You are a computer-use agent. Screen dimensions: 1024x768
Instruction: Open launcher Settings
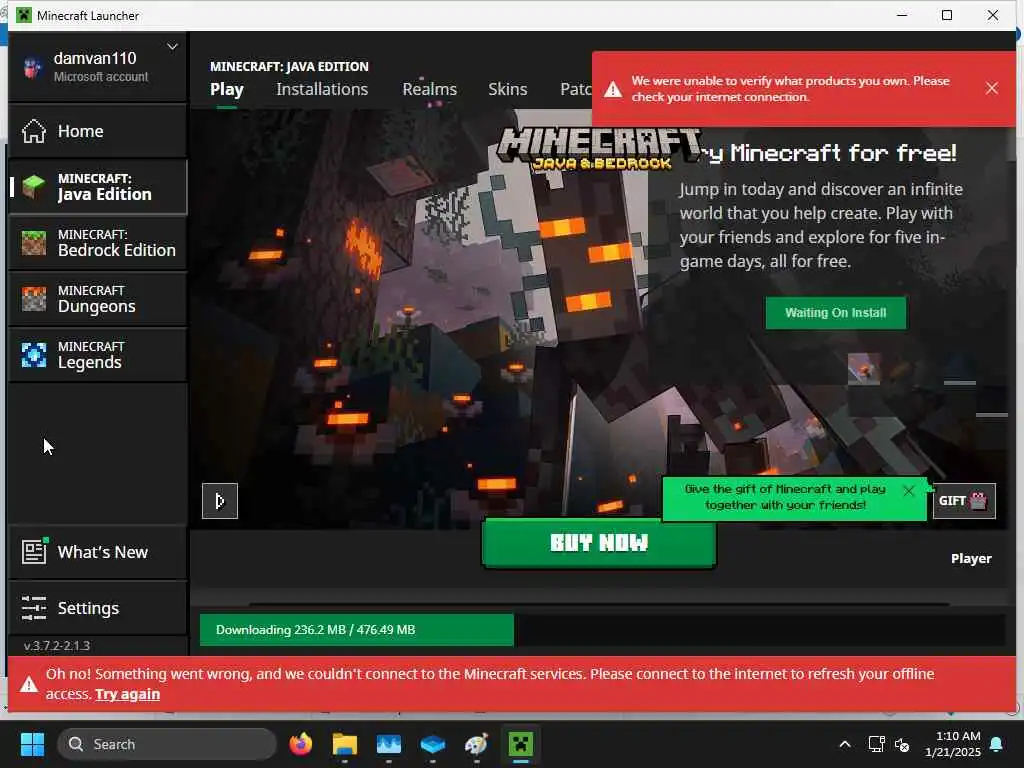(98, 608)
